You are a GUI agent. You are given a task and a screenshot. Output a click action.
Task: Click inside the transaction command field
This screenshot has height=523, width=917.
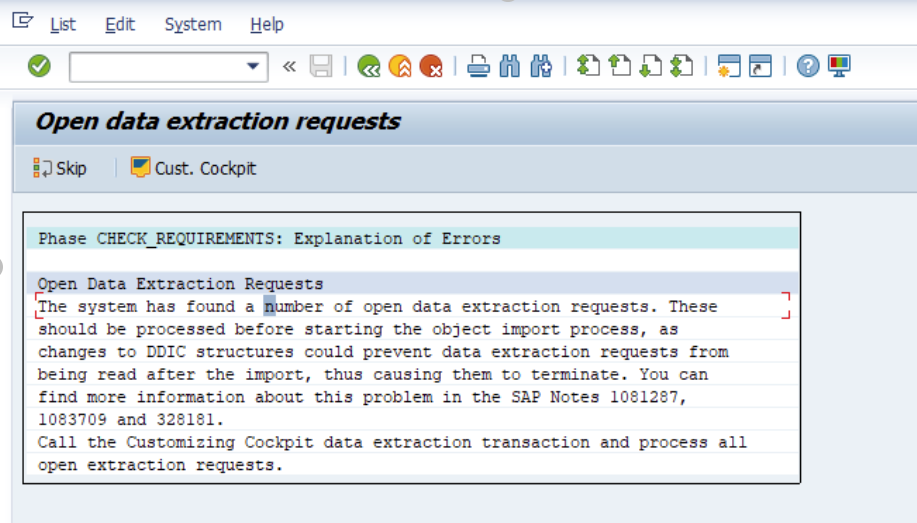tap(155, 67)
